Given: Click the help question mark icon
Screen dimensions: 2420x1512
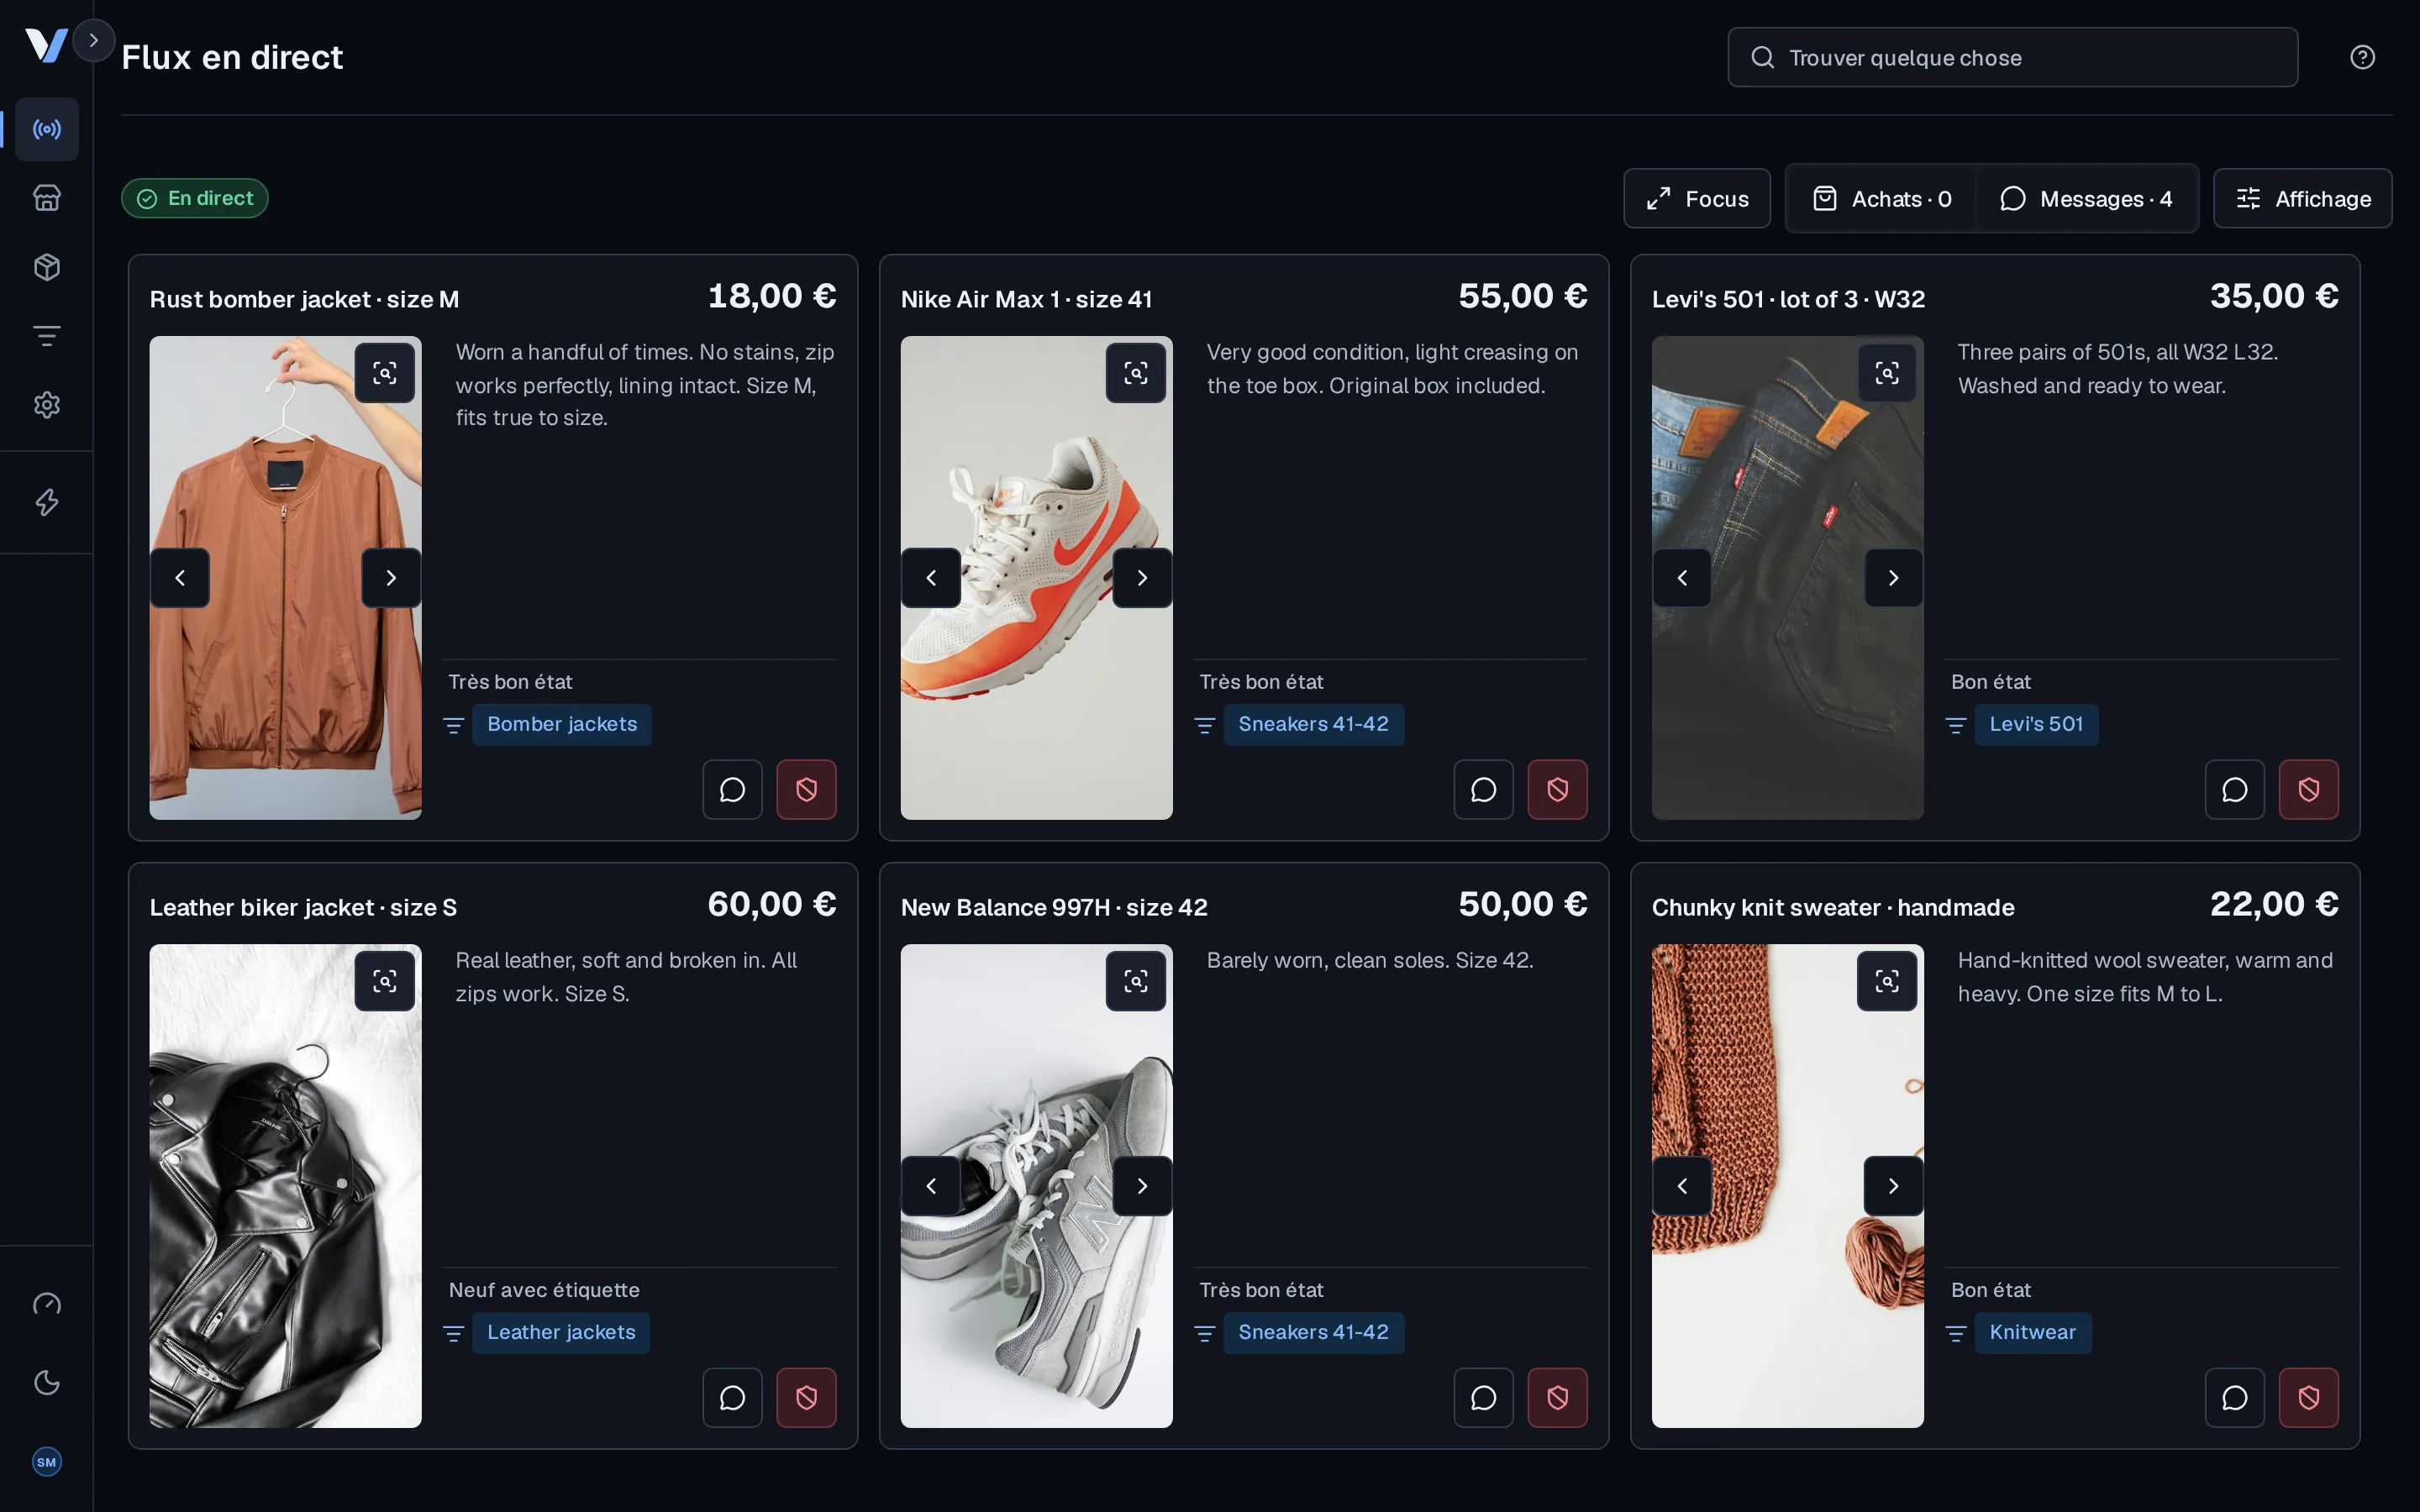Looking at the screenshot, I should (x=2362, y=57).
